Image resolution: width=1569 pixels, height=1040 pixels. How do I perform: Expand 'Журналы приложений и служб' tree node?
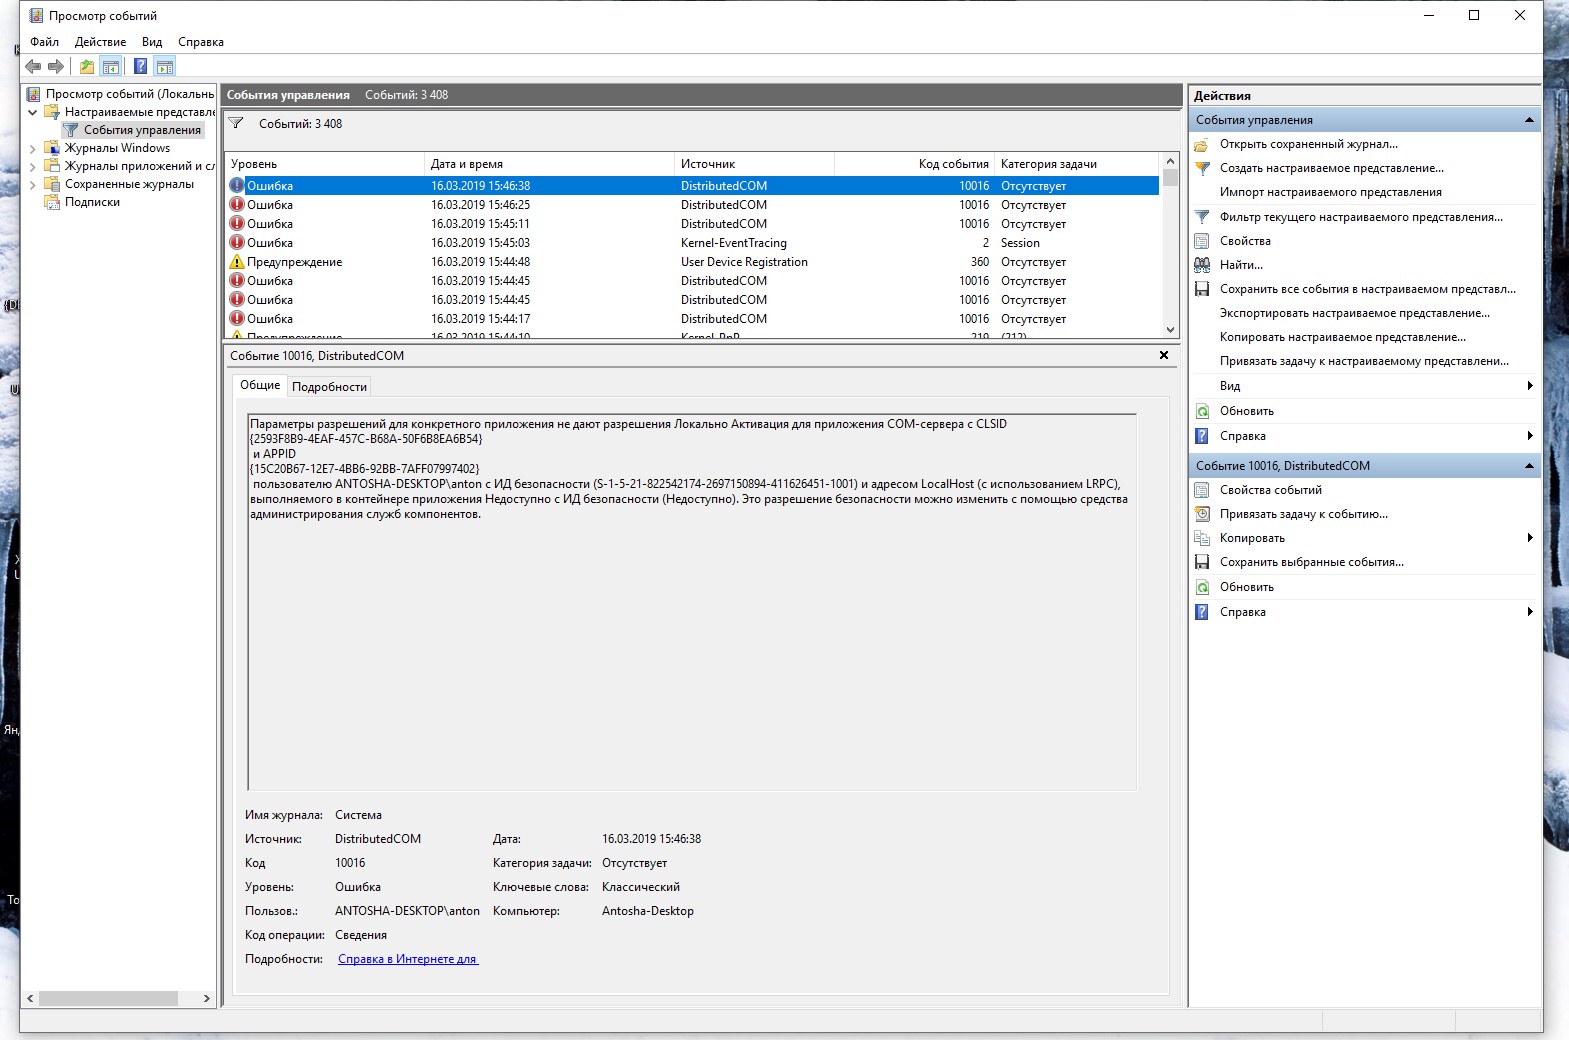click(32, 166)
